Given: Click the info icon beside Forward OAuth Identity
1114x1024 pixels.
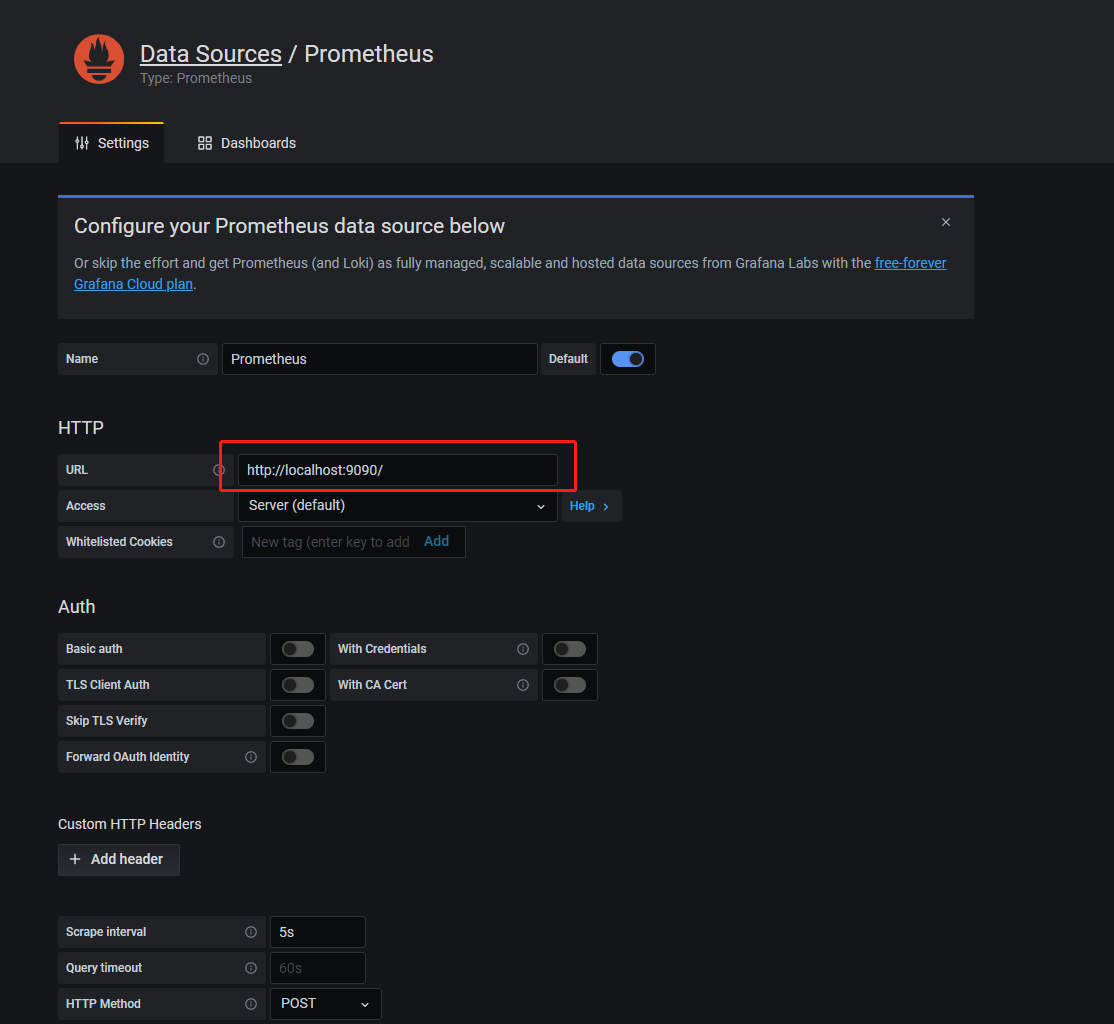Looking at the screenshot, I should tap(251, 758).
